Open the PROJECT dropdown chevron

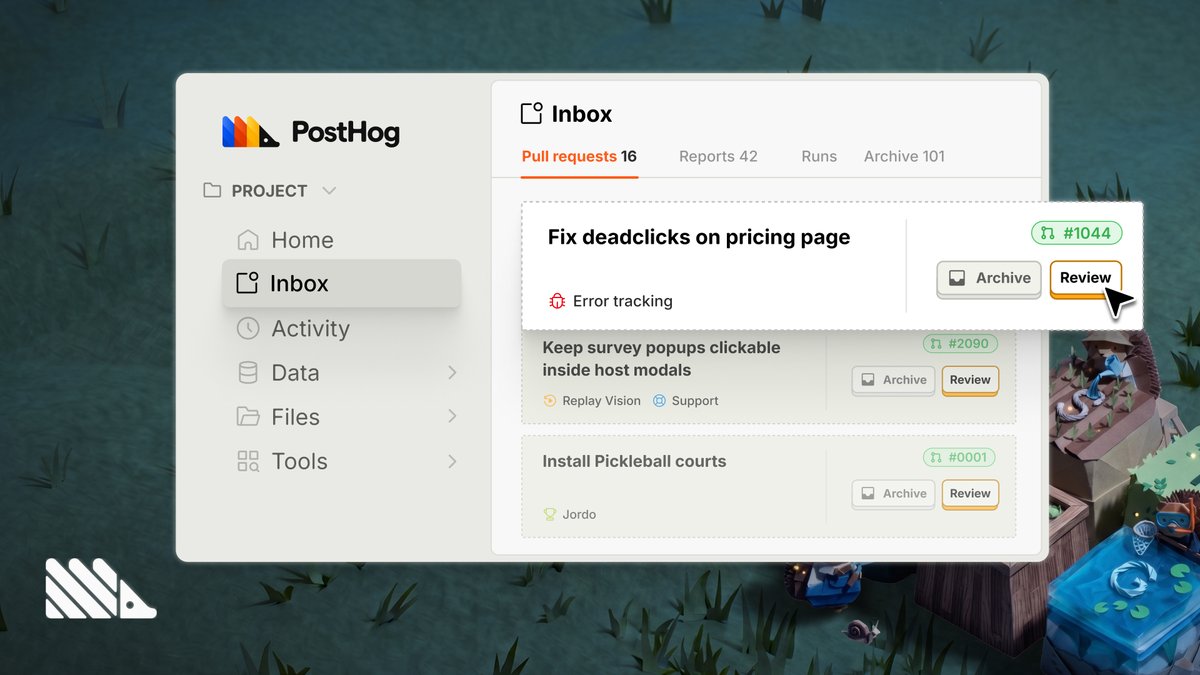[x=329, y=190]
